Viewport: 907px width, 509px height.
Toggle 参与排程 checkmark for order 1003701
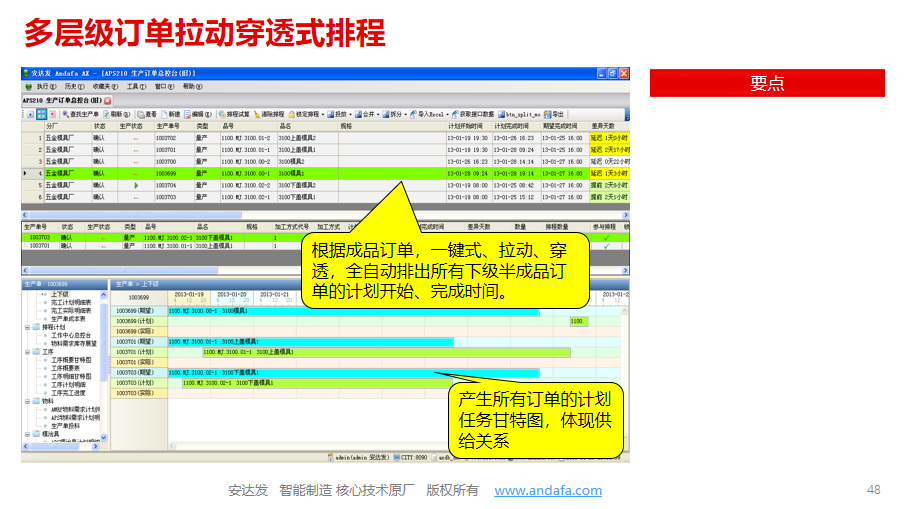[x=606, y=245]
